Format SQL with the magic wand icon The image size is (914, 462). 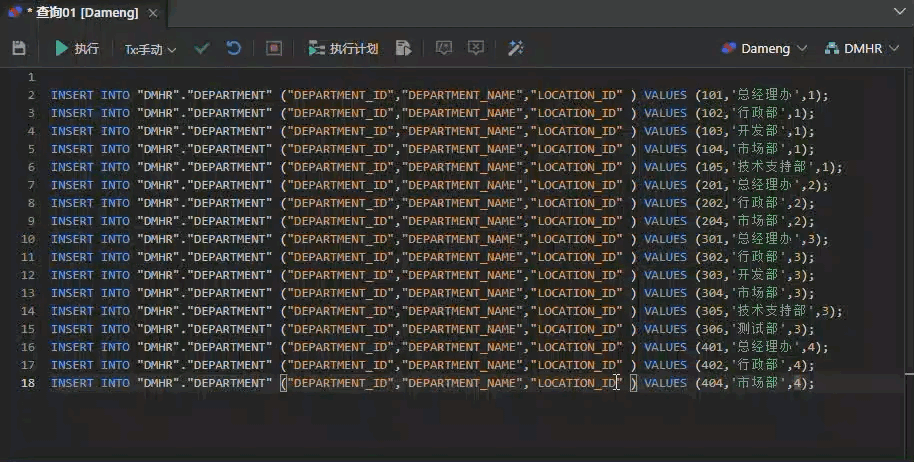[x=515, y=48]
